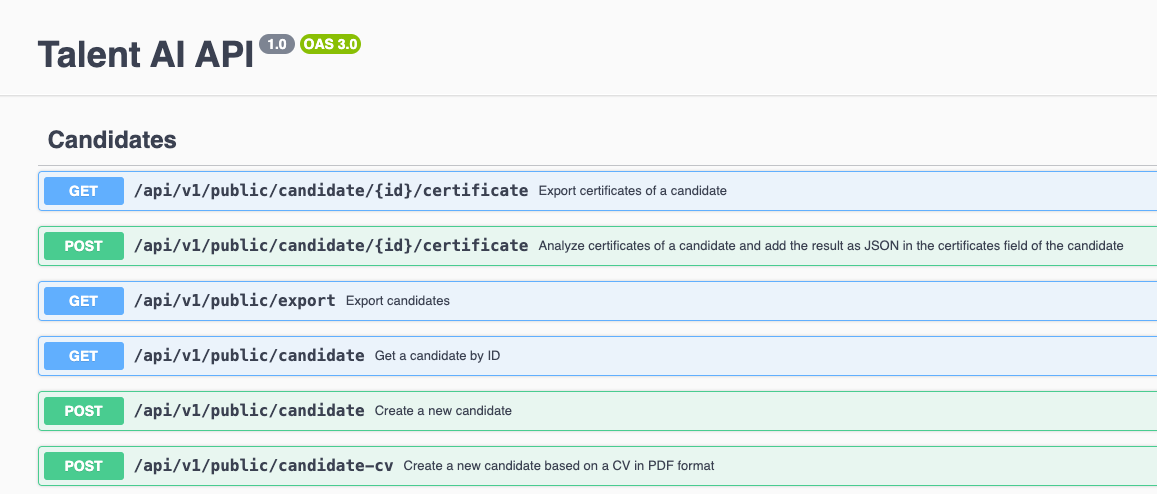This screenshot has width=1157, height=494.
Task: Click the "Analyze certificates of a candidate" description
Action: (830, 246)
